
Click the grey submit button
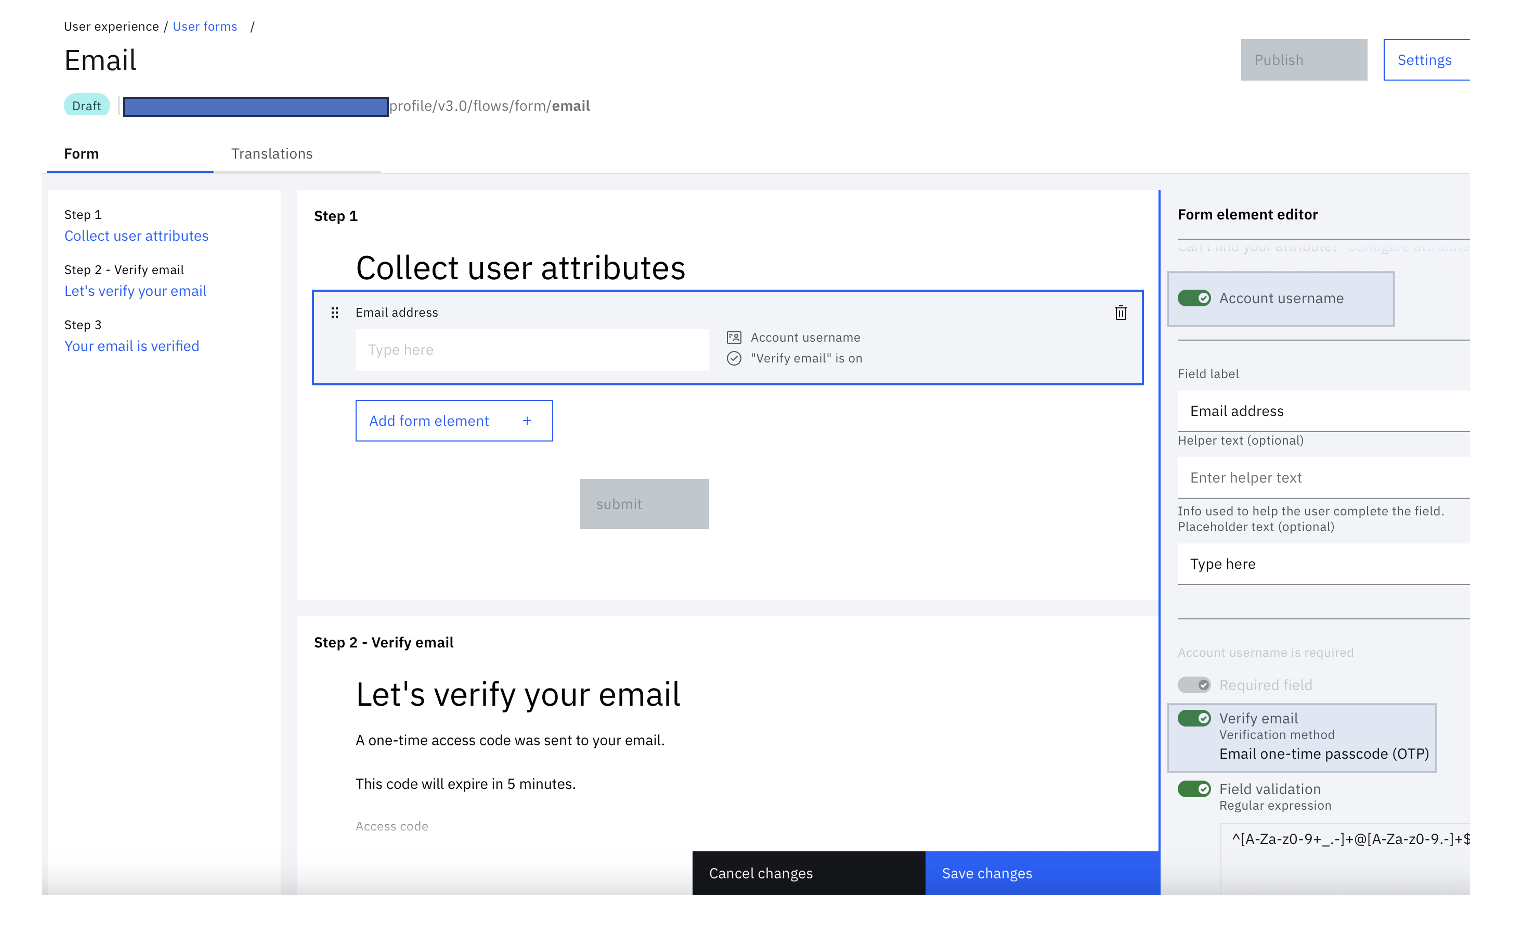click(x=644, y=504)
